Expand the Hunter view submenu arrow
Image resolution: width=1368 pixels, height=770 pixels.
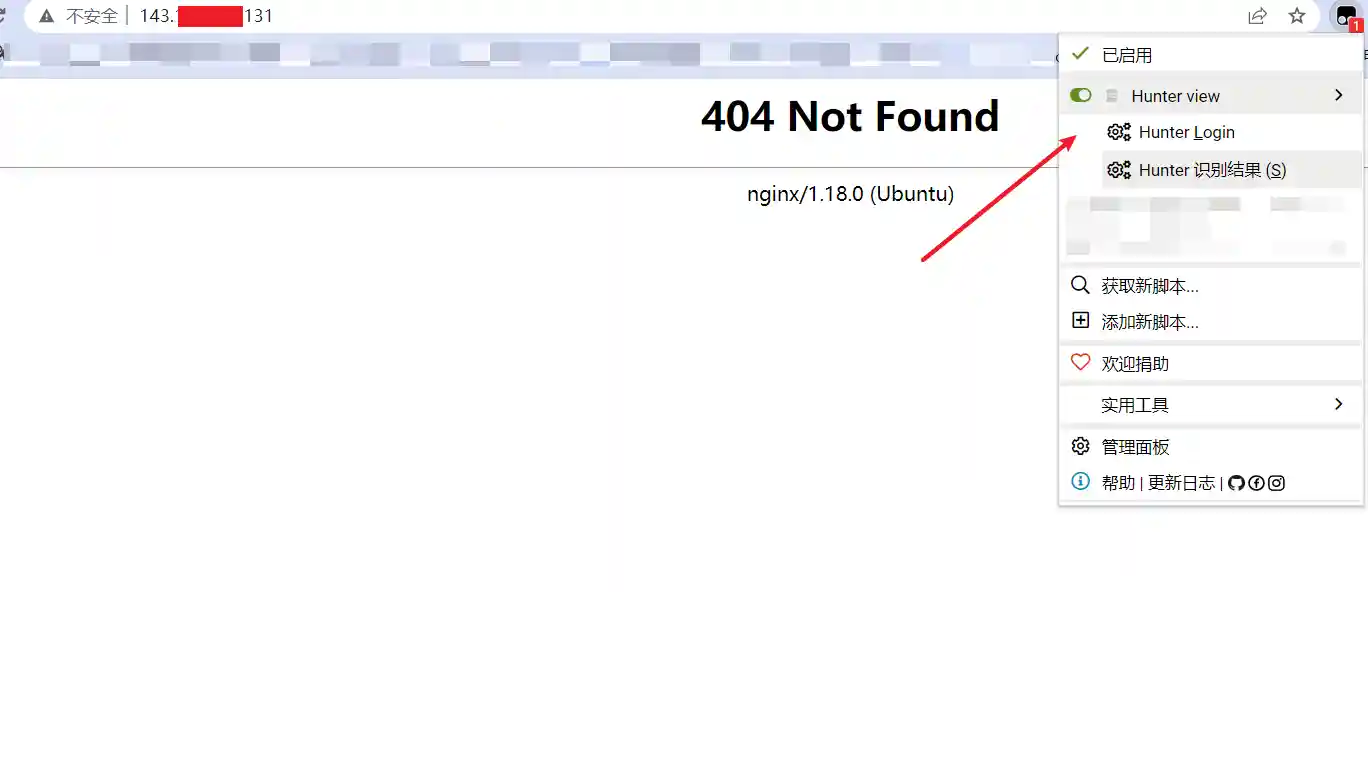coord(1339,95)
